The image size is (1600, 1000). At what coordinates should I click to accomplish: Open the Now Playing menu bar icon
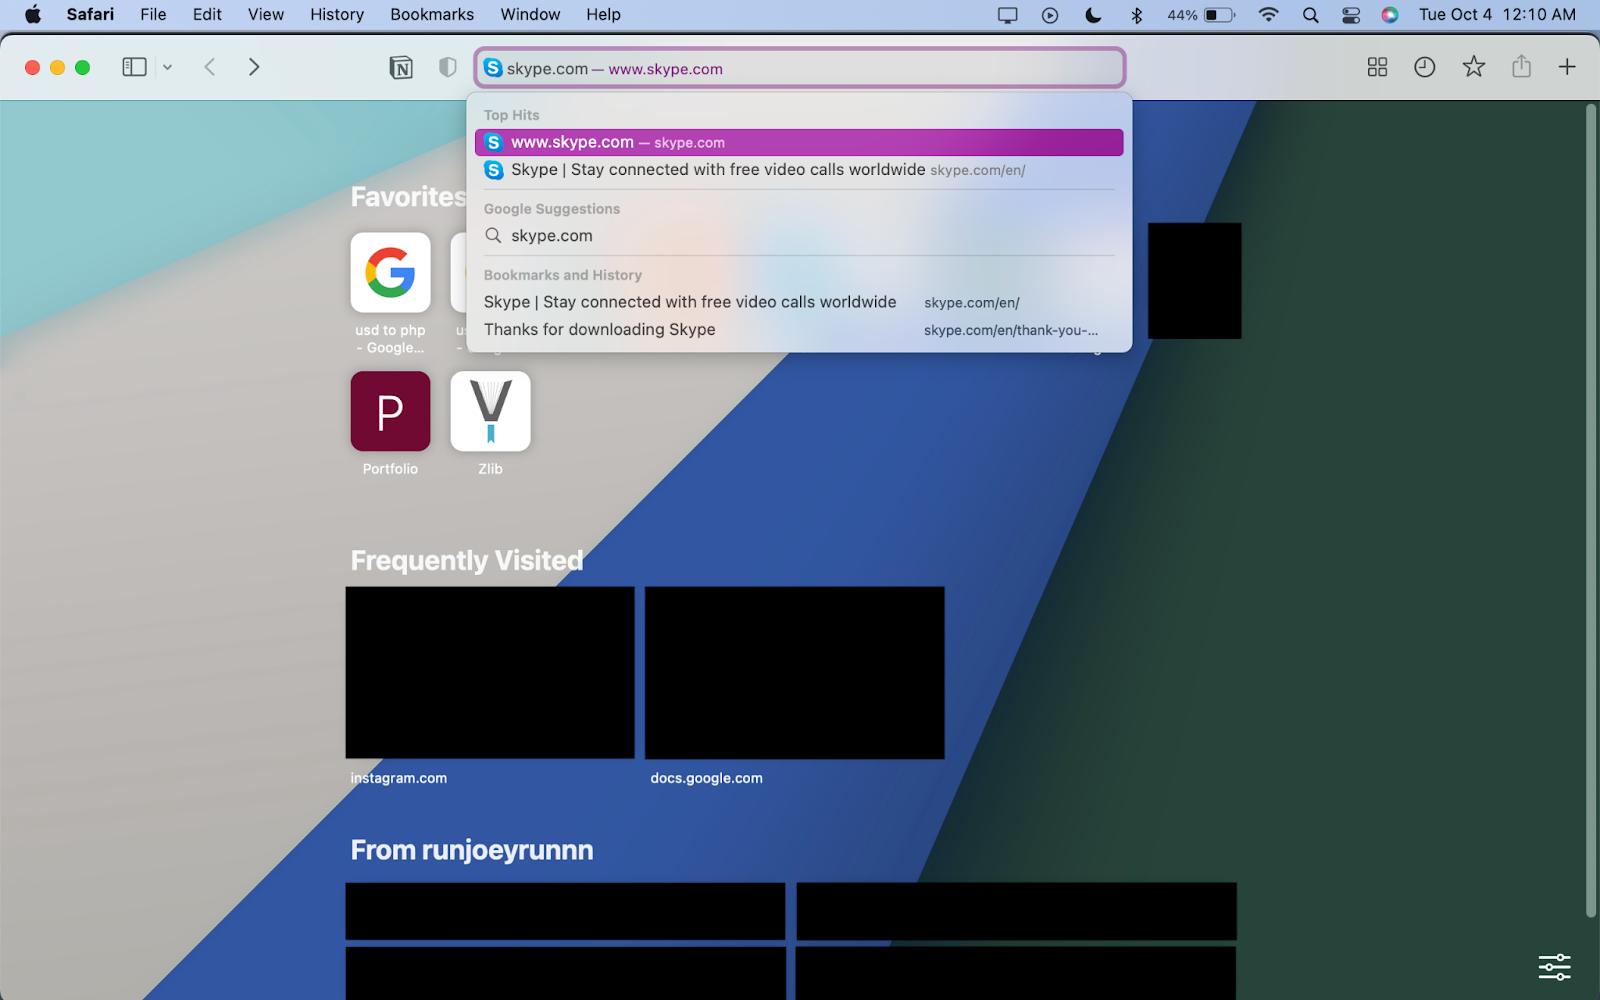(1050, 15)
